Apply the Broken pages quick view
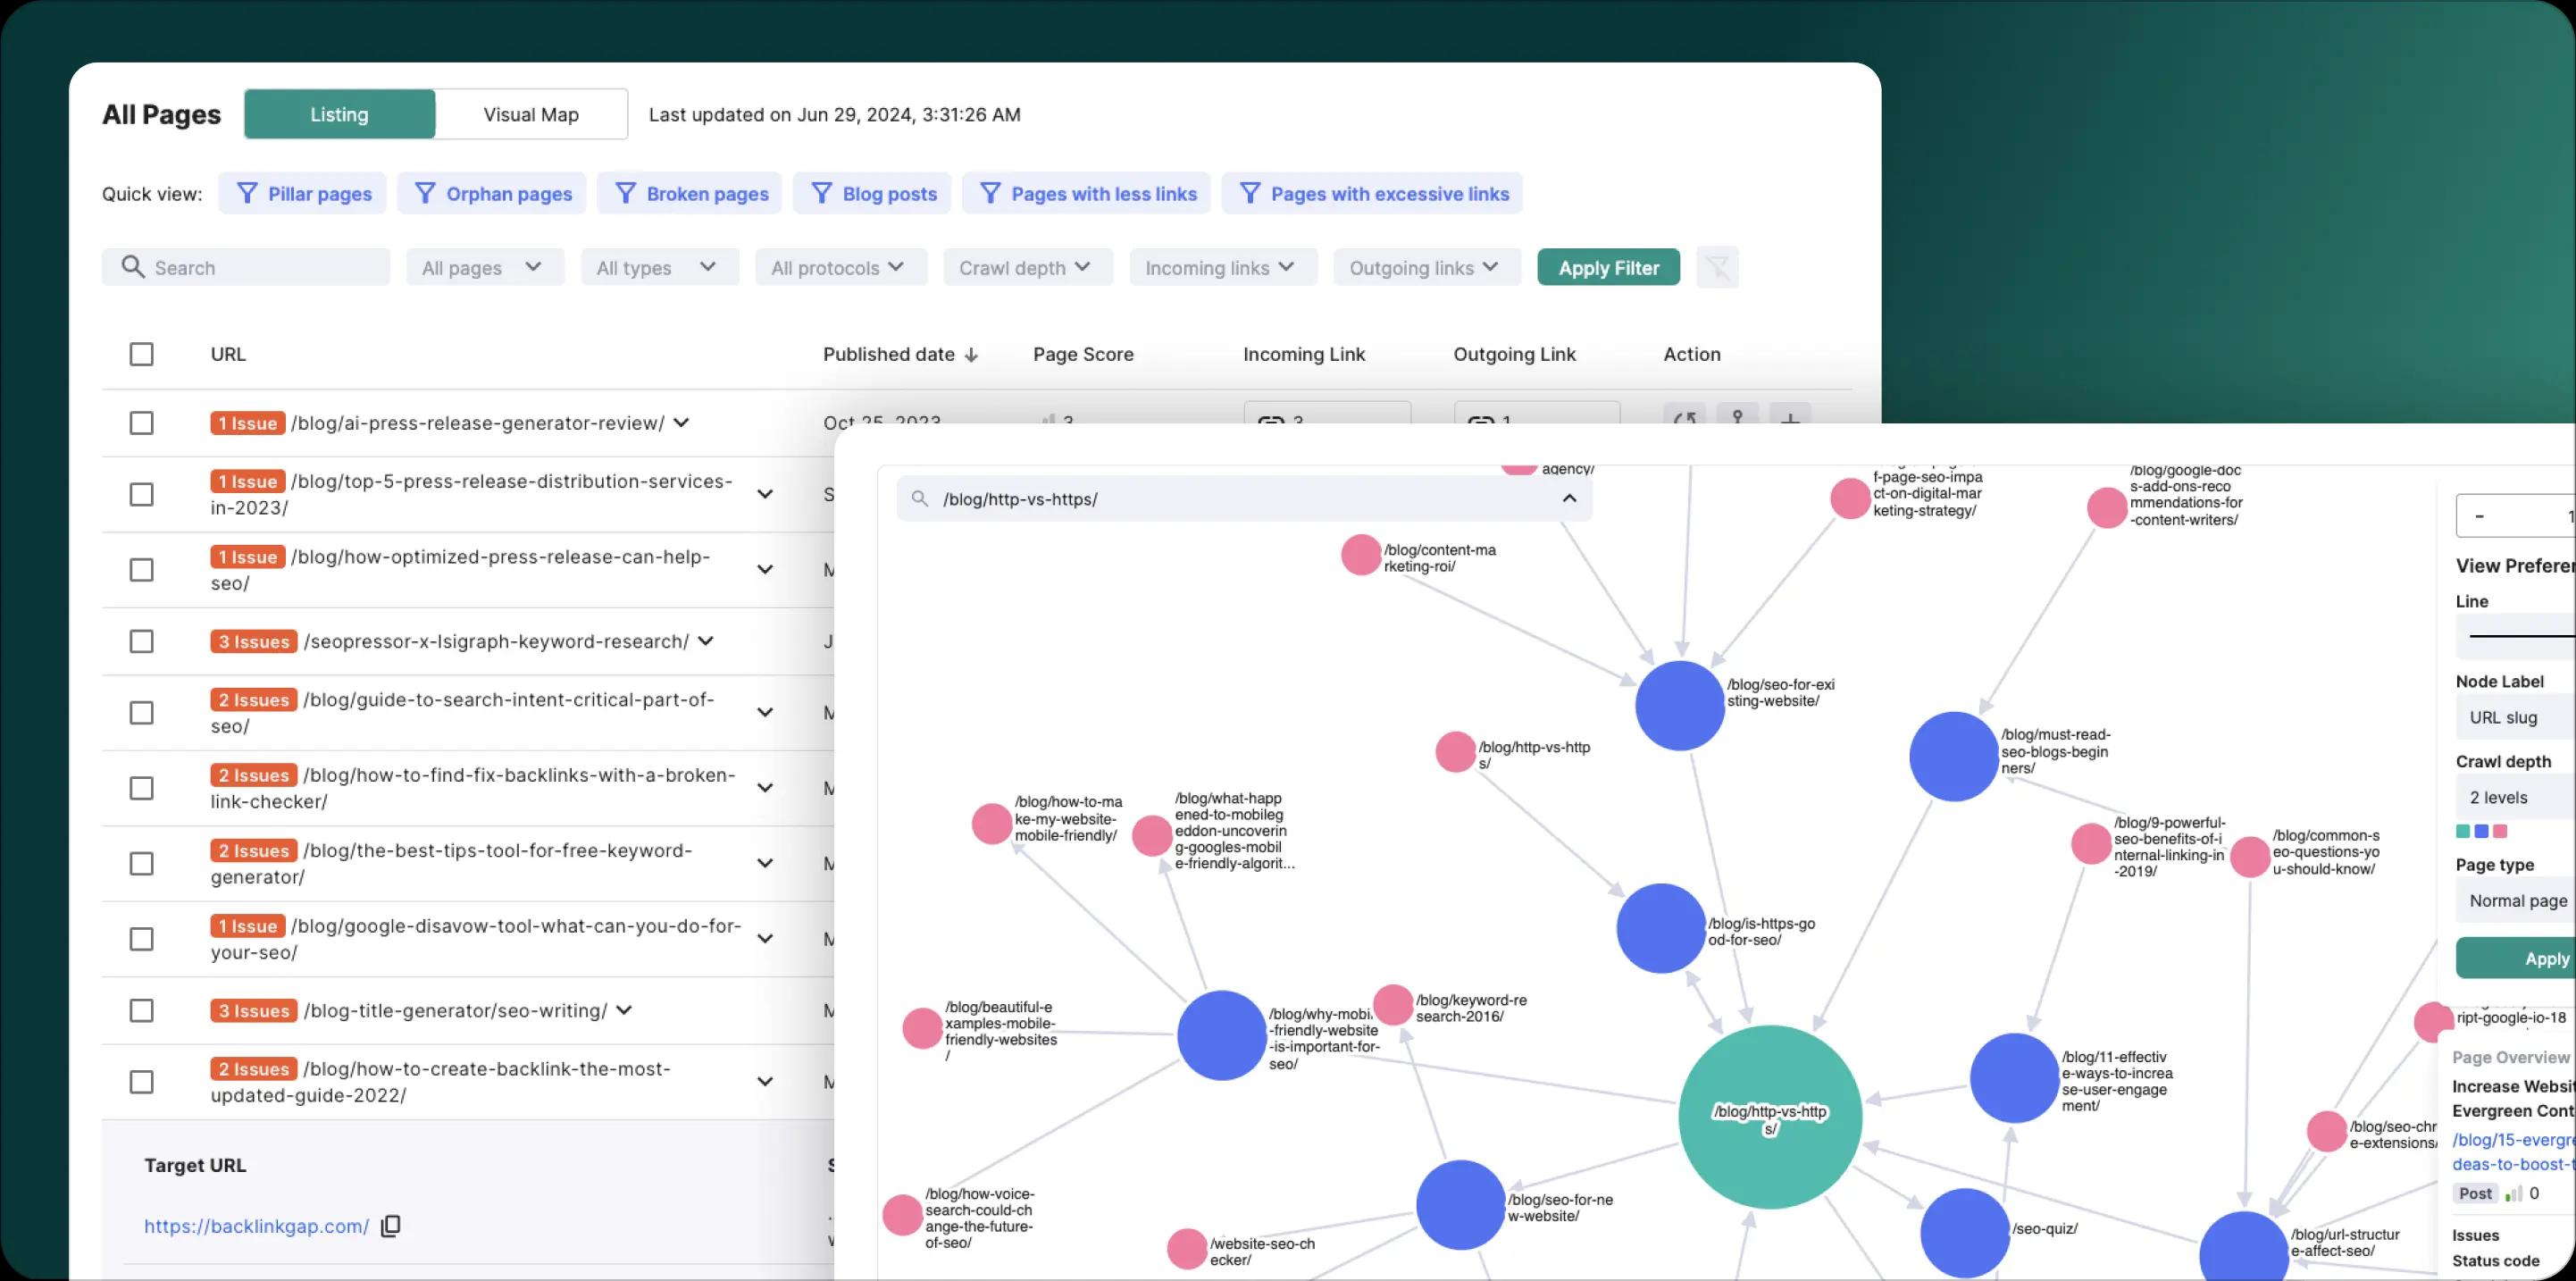 coord(691,193)
